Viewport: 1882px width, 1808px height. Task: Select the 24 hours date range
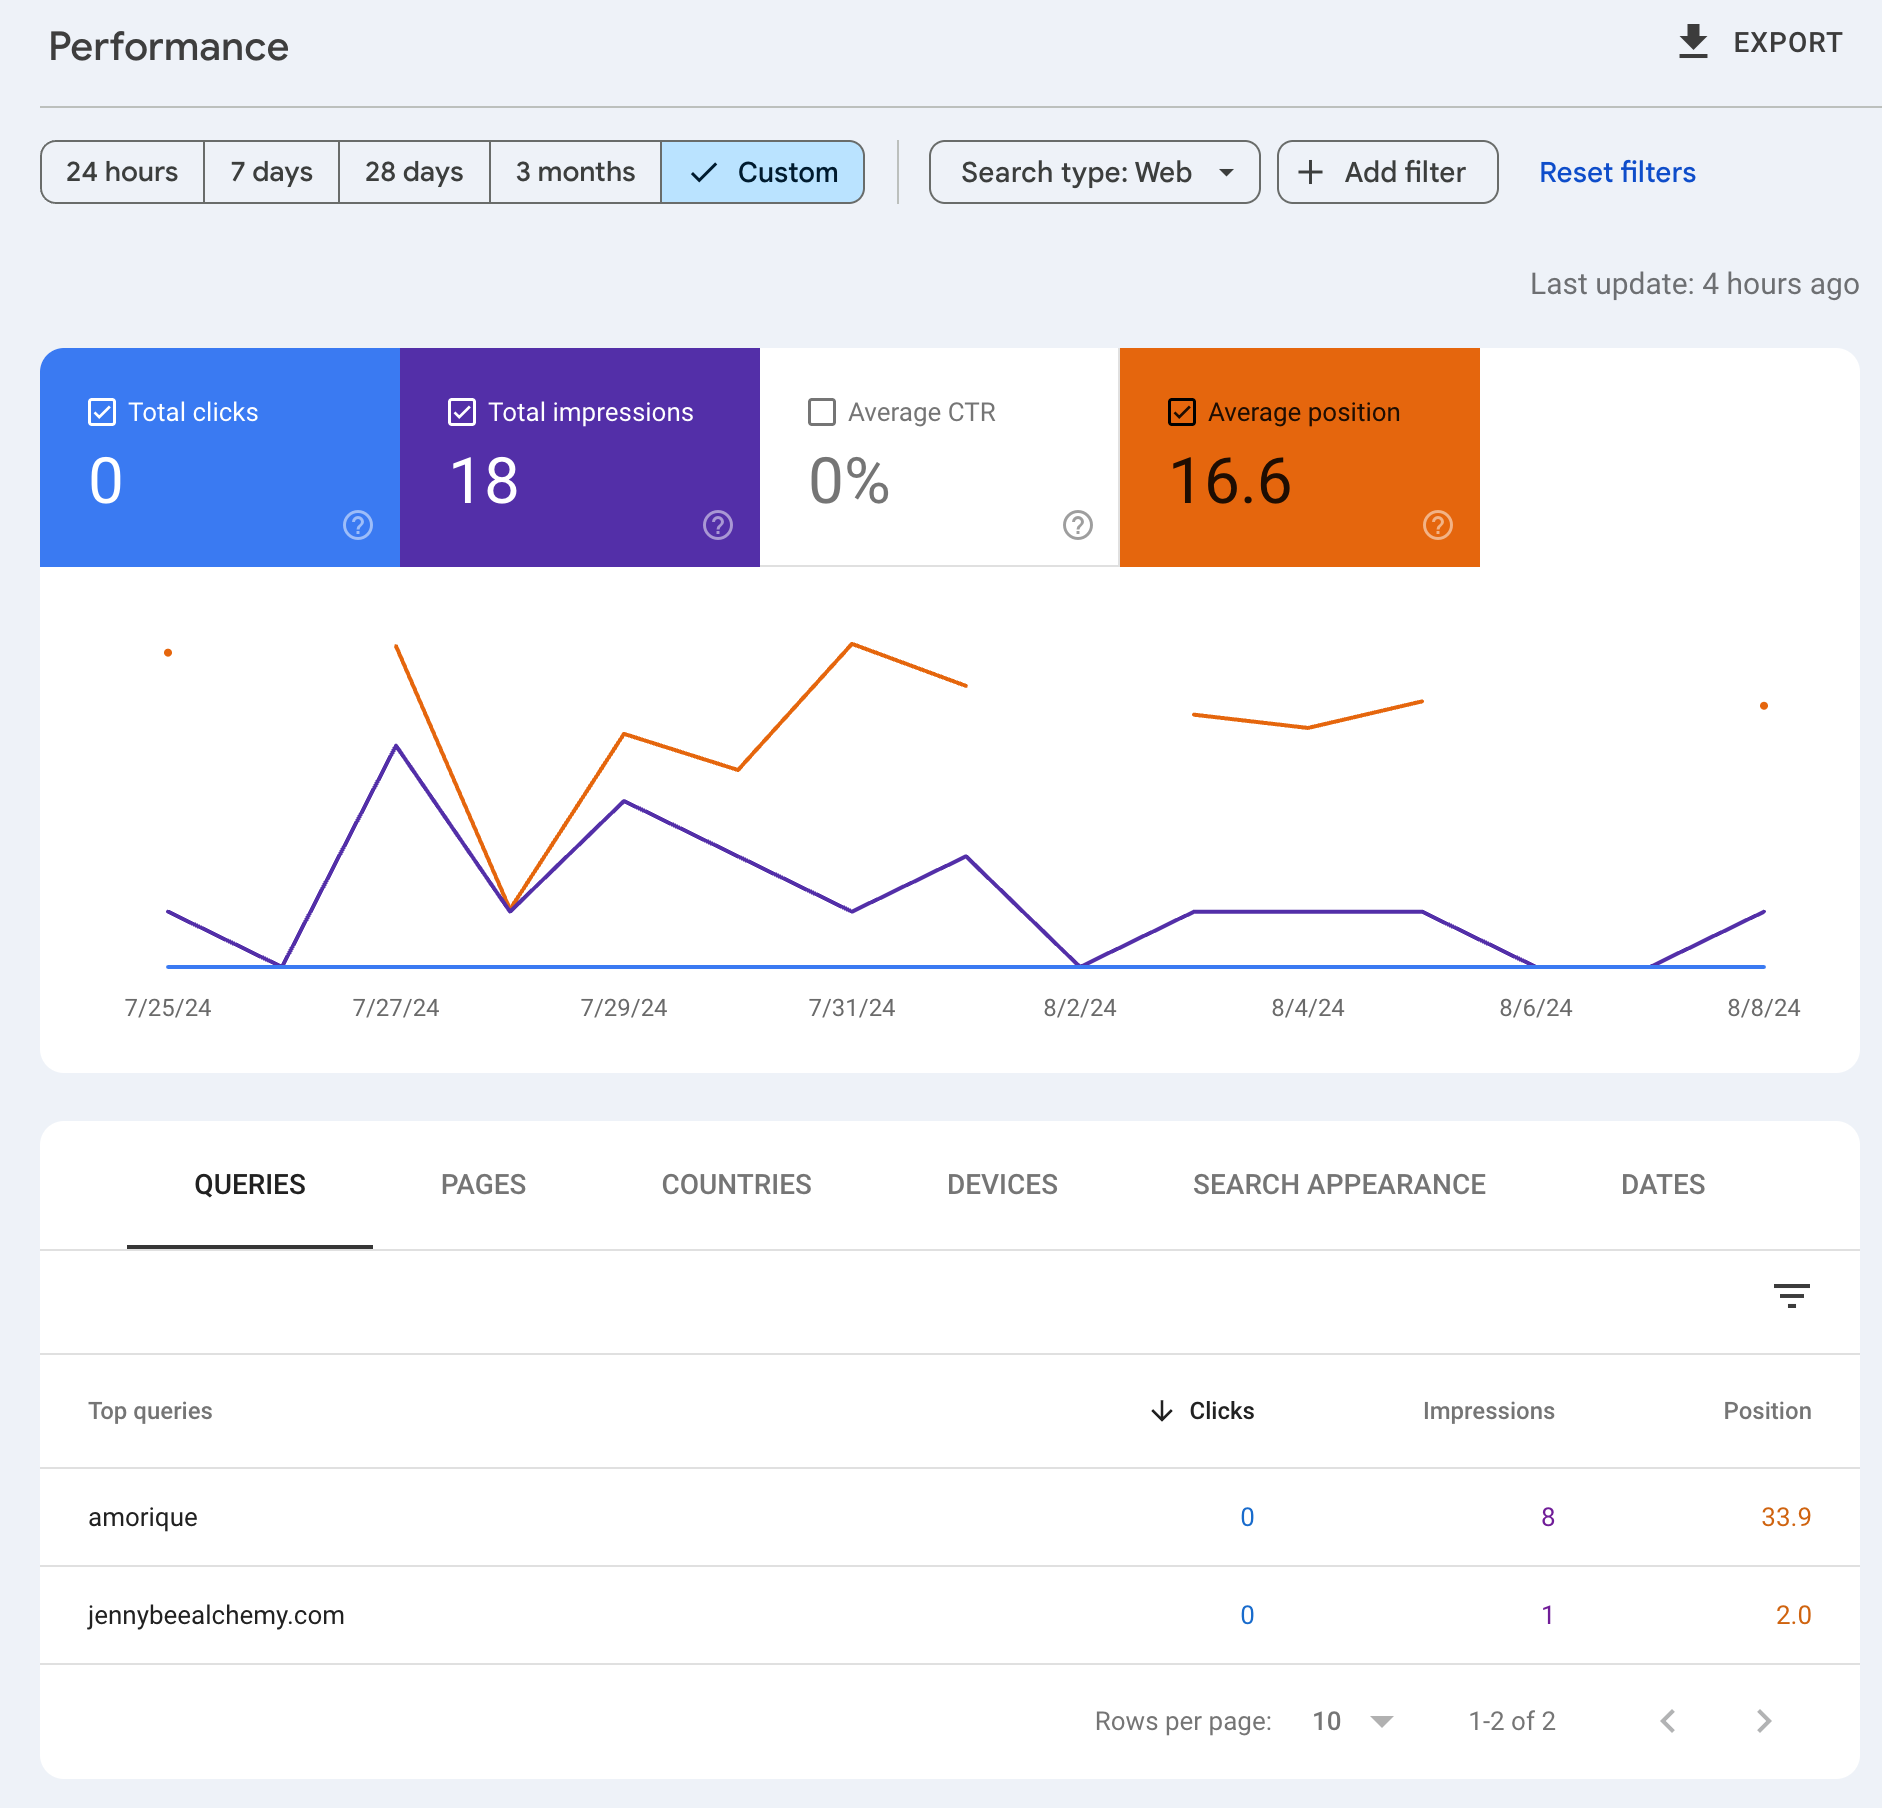(x=122, y=172)
